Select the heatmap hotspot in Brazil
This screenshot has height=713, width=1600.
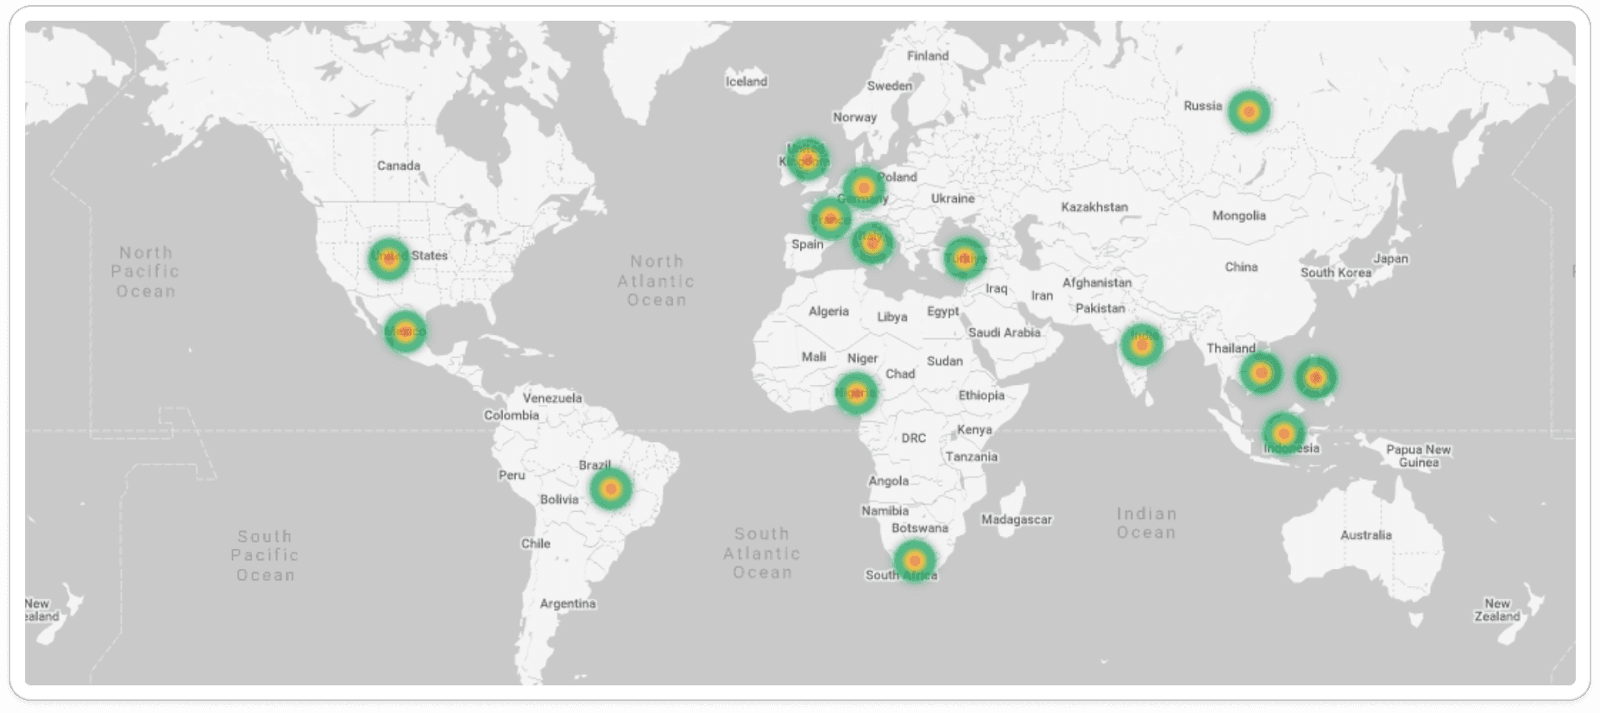point(611,489)
